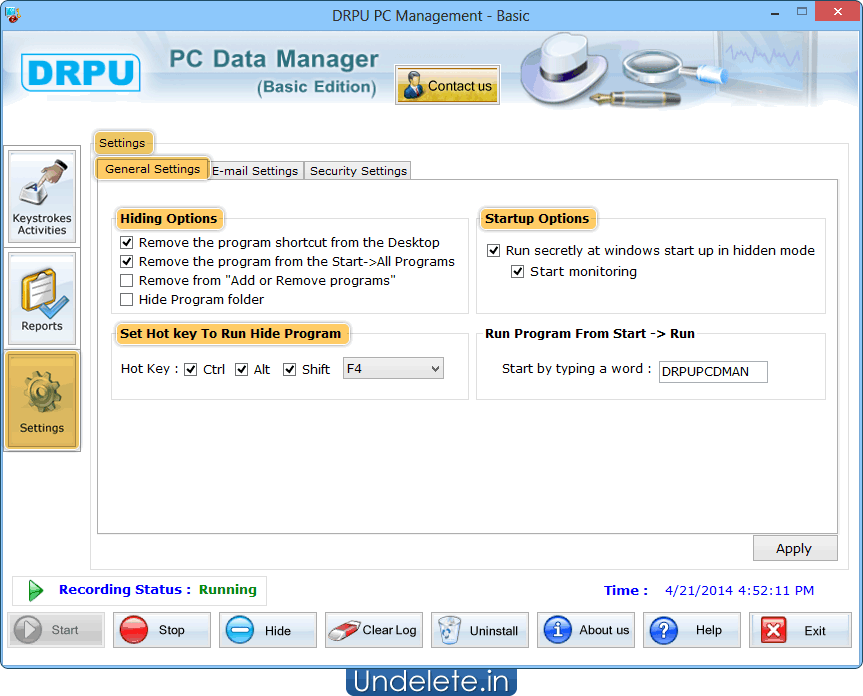This screenshot has width=863, height=696.
Task: Click the app icon in title bar
Action: (12, 14)
